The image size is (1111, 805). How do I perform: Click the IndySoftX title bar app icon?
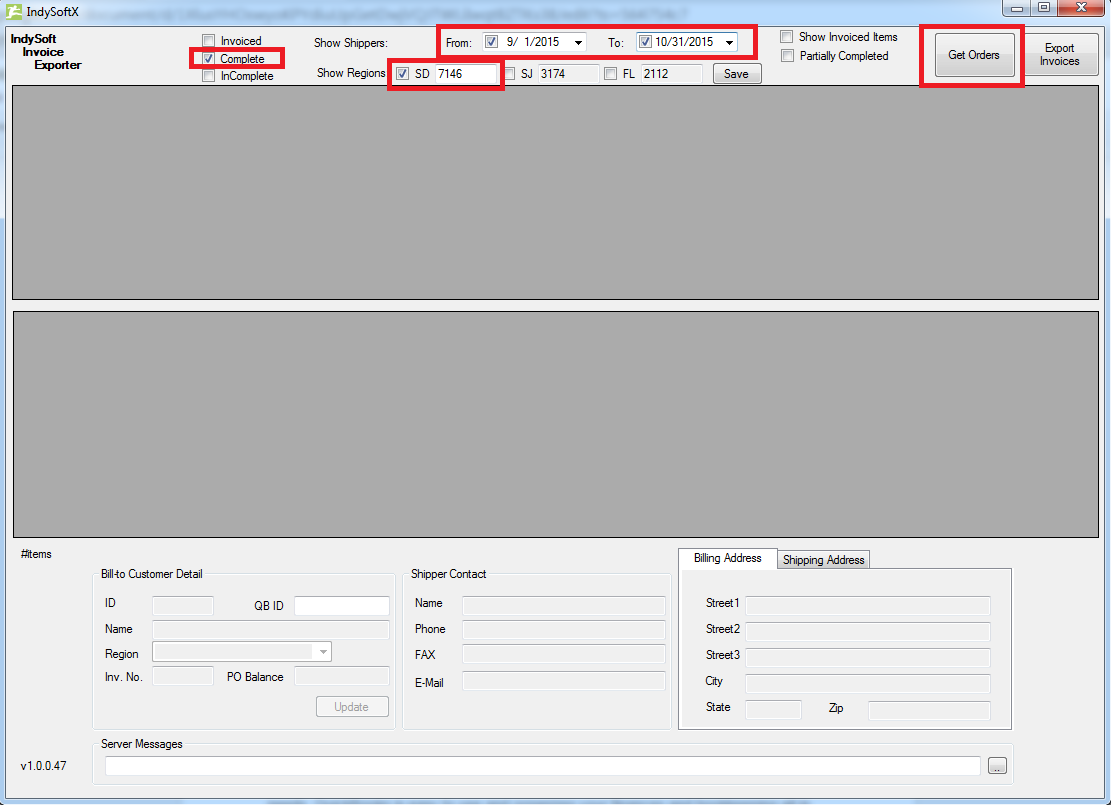pos(13,11)
